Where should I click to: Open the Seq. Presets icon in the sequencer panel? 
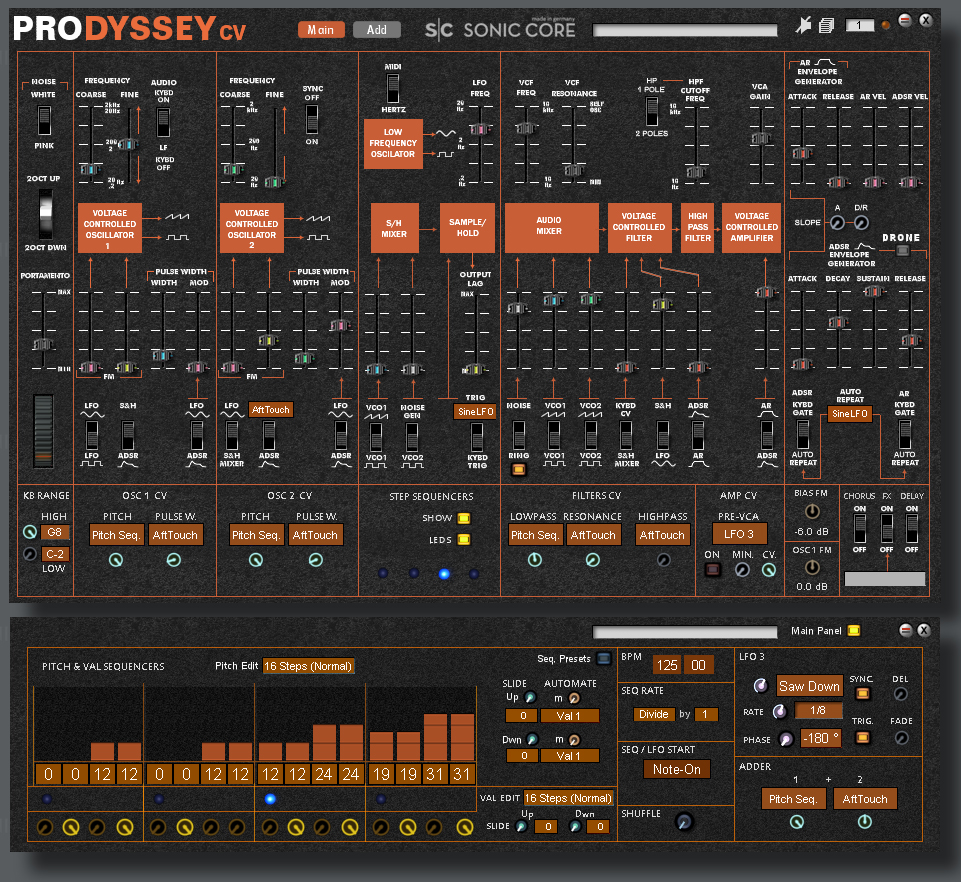[x=604, y=660]
